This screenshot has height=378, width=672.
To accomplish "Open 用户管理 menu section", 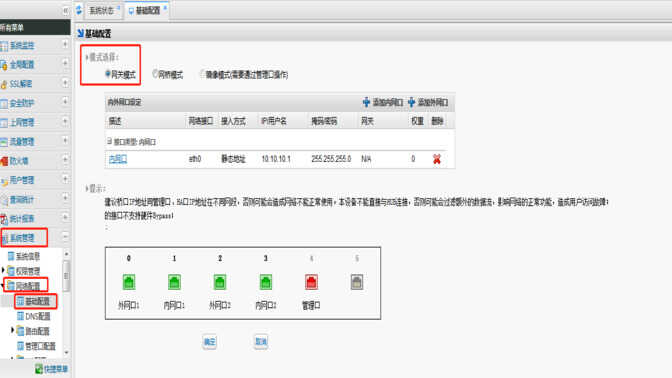I will [22, 180].
